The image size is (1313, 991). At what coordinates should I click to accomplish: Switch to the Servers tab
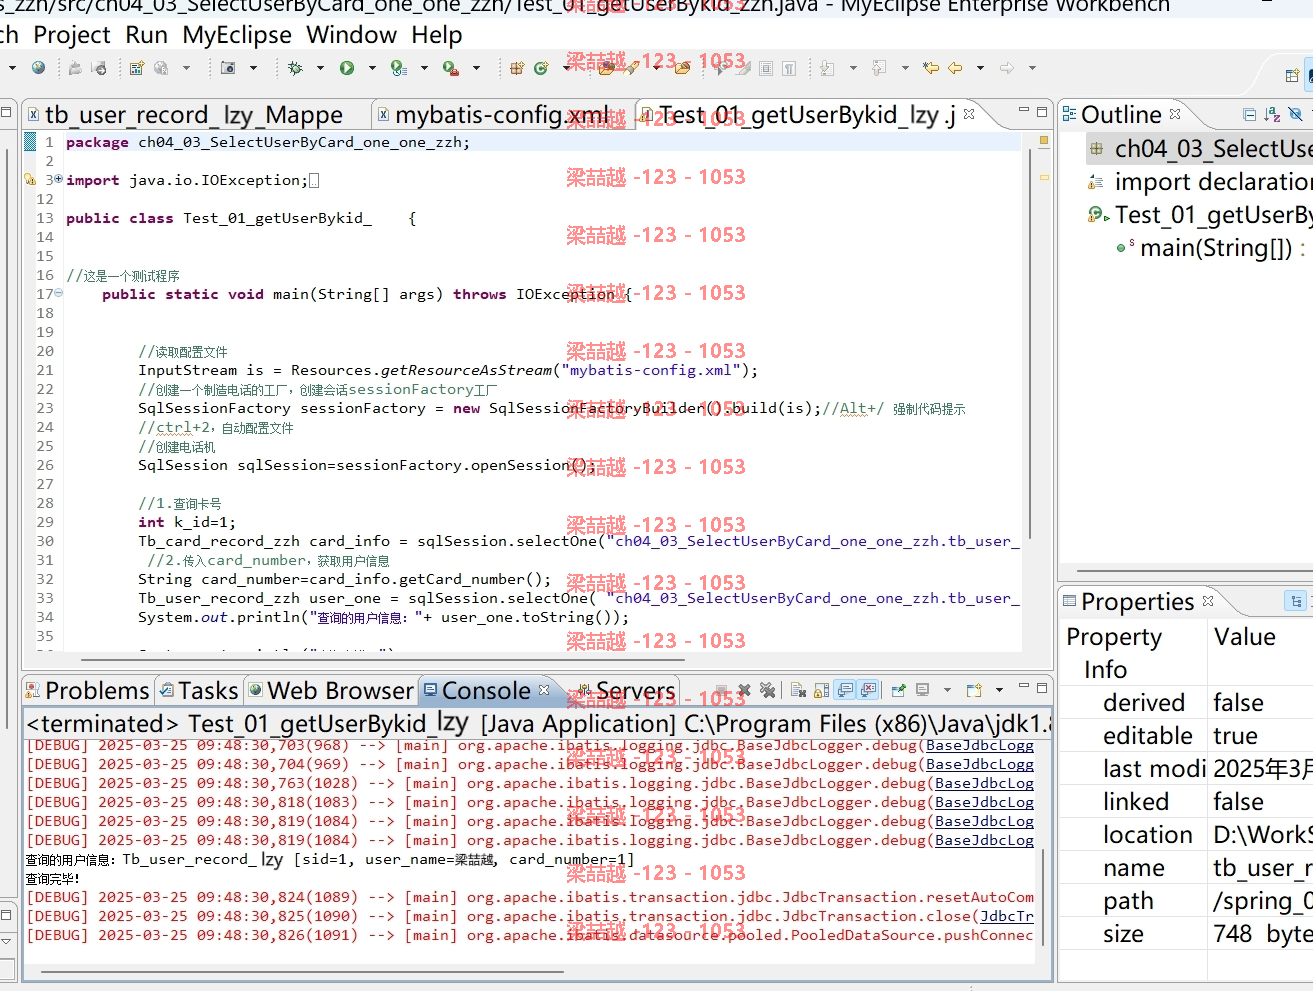tap(626, 691)
